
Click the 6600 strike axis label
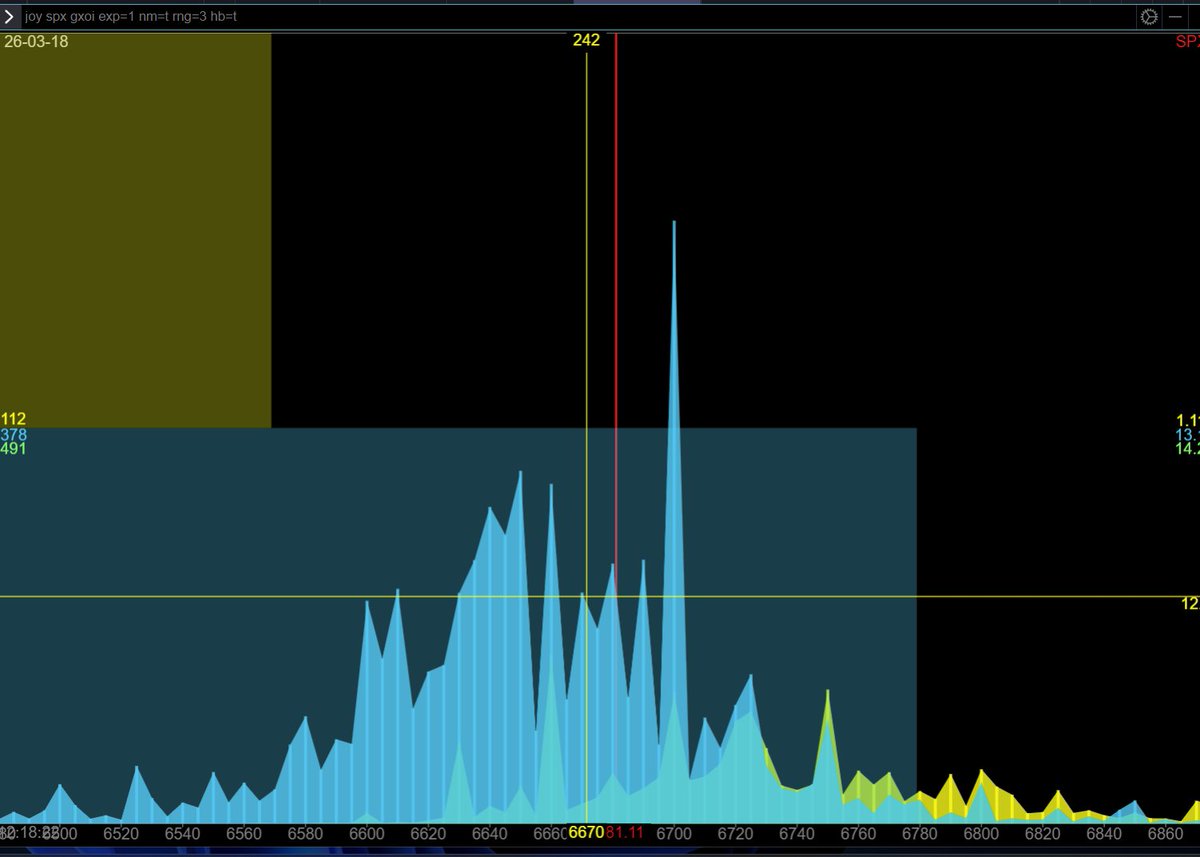[x=366, y=833]
